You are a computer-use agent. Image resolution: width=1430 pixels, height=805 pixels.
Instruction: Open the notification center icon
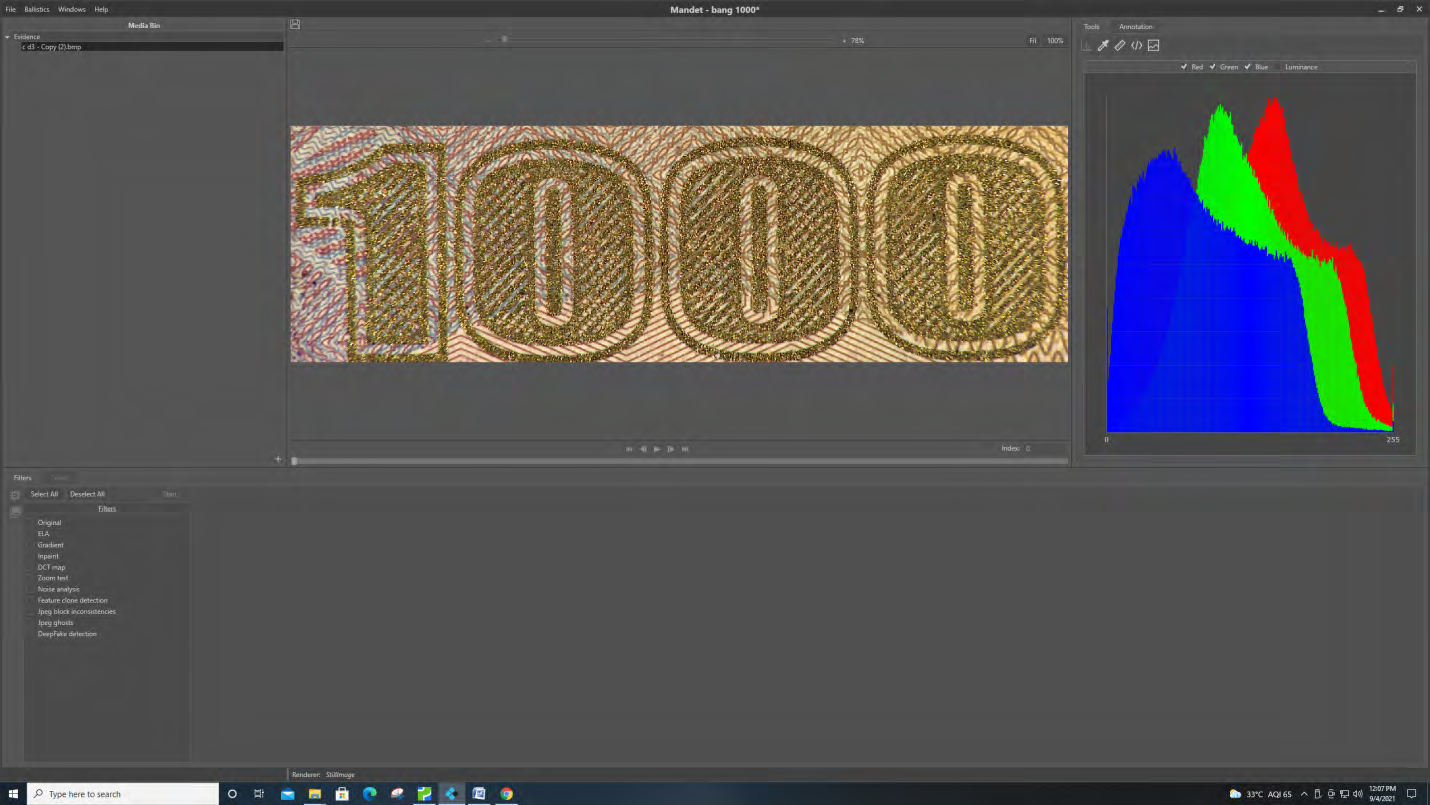click(1411, 794)
